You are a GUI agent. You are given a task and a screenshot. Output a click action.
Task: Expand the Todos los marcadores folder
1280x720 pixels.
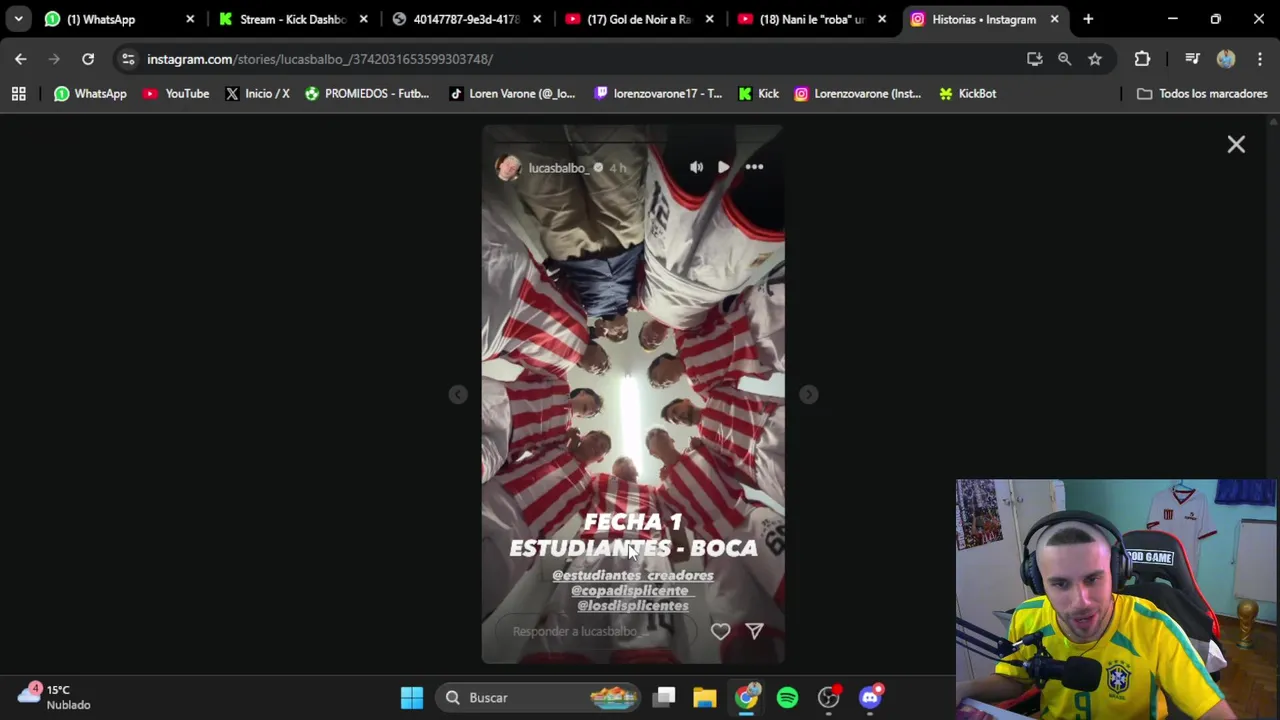point(1202,93)
